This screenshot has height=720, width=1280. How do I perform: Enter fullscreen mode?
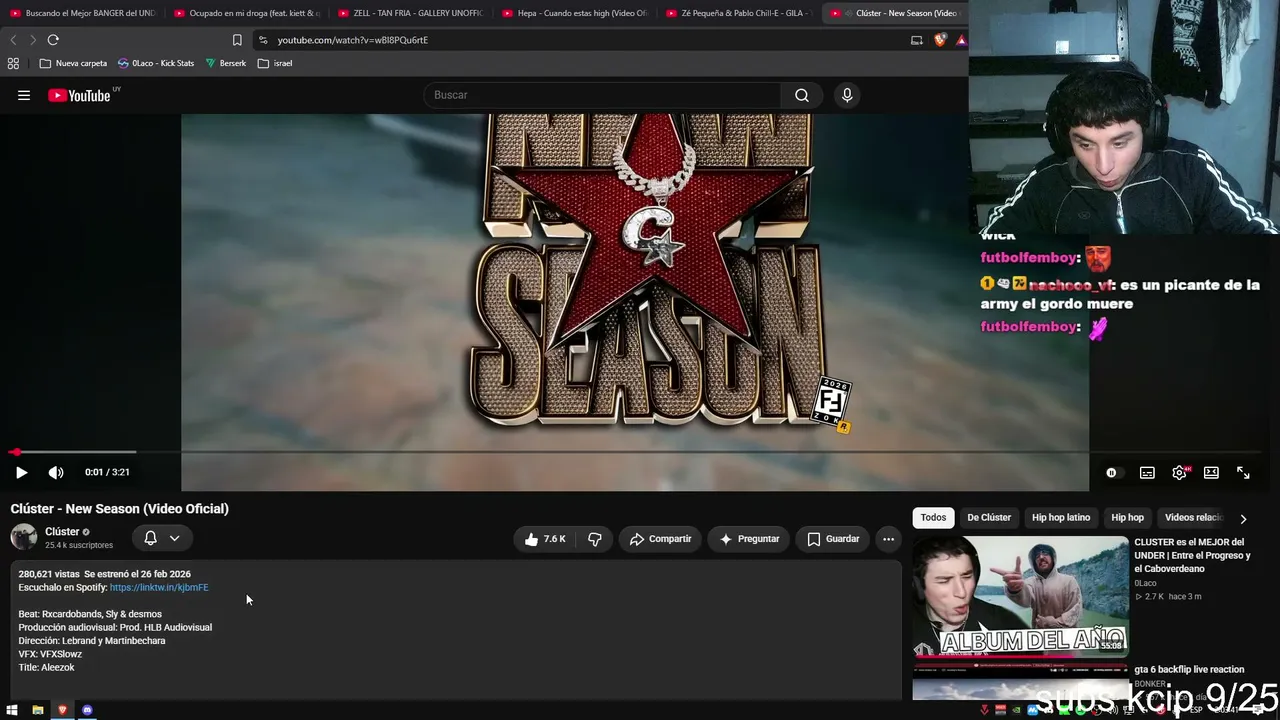pos(1243,472)
